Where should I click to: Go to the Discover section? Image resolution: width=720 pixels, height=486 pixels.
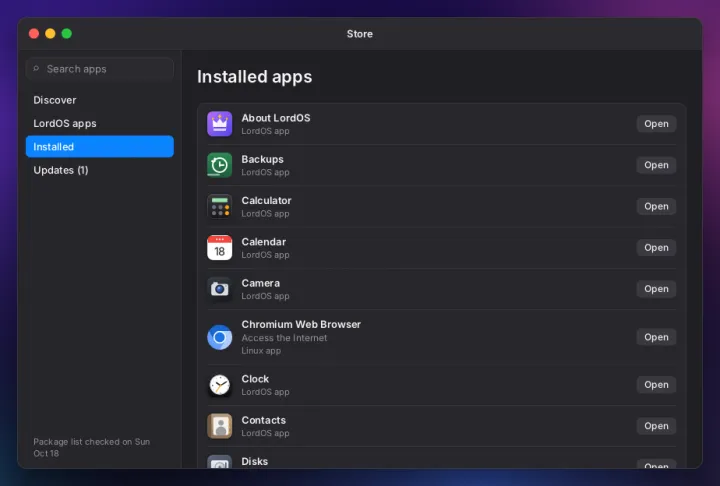pyautogui.click(x=100, y=100)
